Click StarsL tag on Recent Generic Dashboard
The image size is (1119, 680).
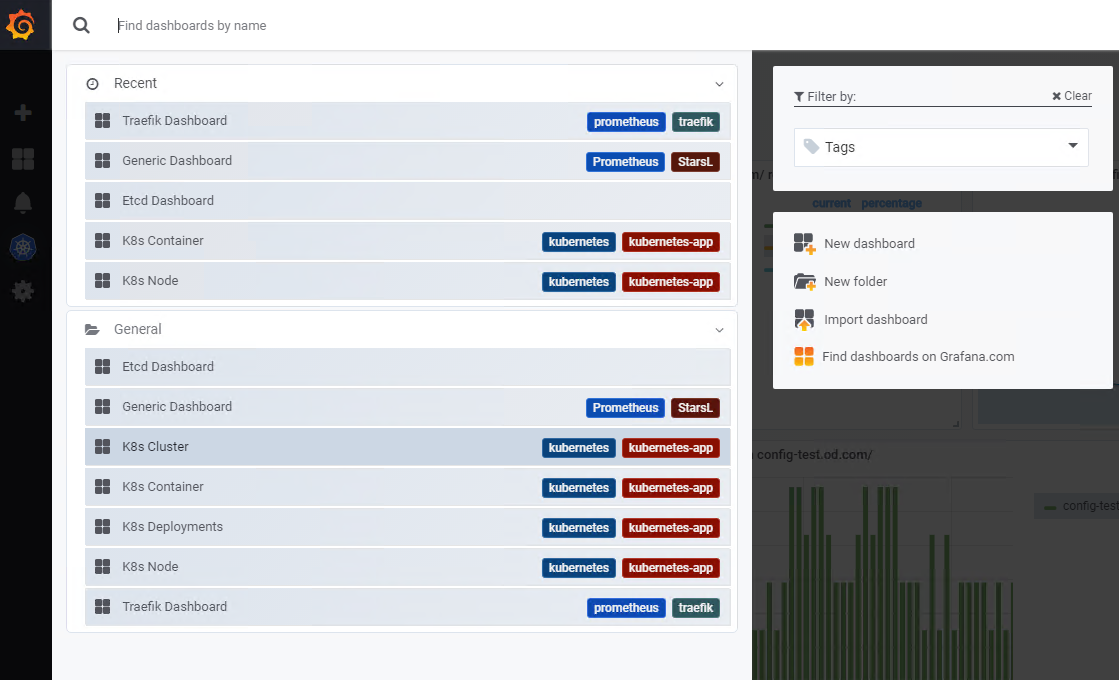tap(695, 162)
